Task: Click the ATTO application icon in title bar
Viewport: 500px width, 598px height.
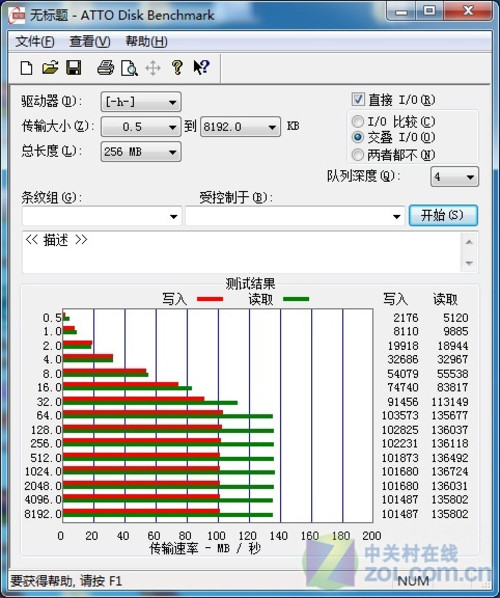Action: [x=16, y=15]
